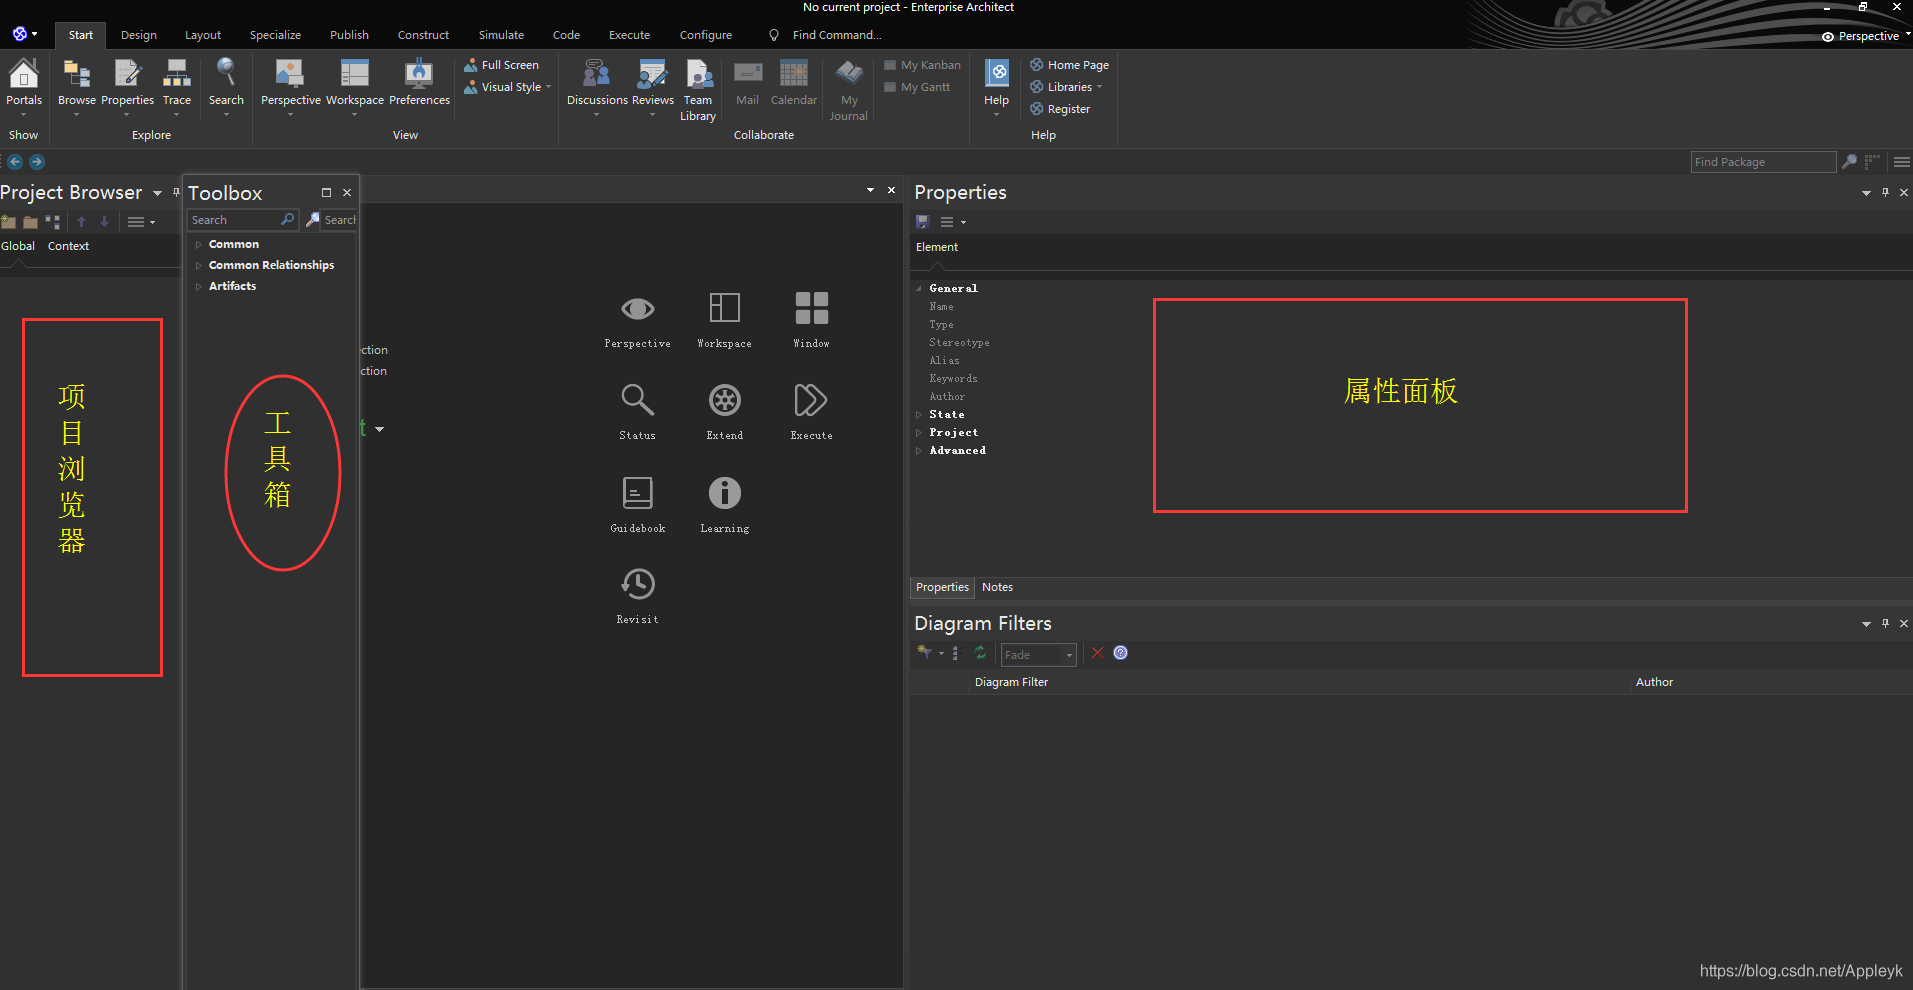Expand the Project properties section
This screenshot has width=1913, height=990.
[x=919, y=433]
